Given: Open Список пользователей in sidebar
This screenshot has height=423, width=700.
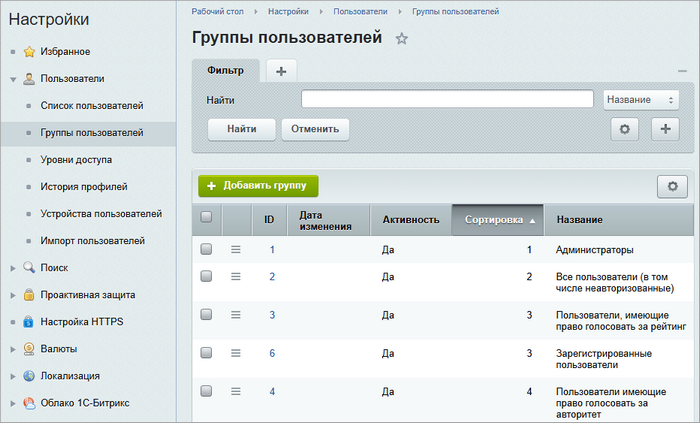Looking at the screenshot, I should click(x=92, y=105).
